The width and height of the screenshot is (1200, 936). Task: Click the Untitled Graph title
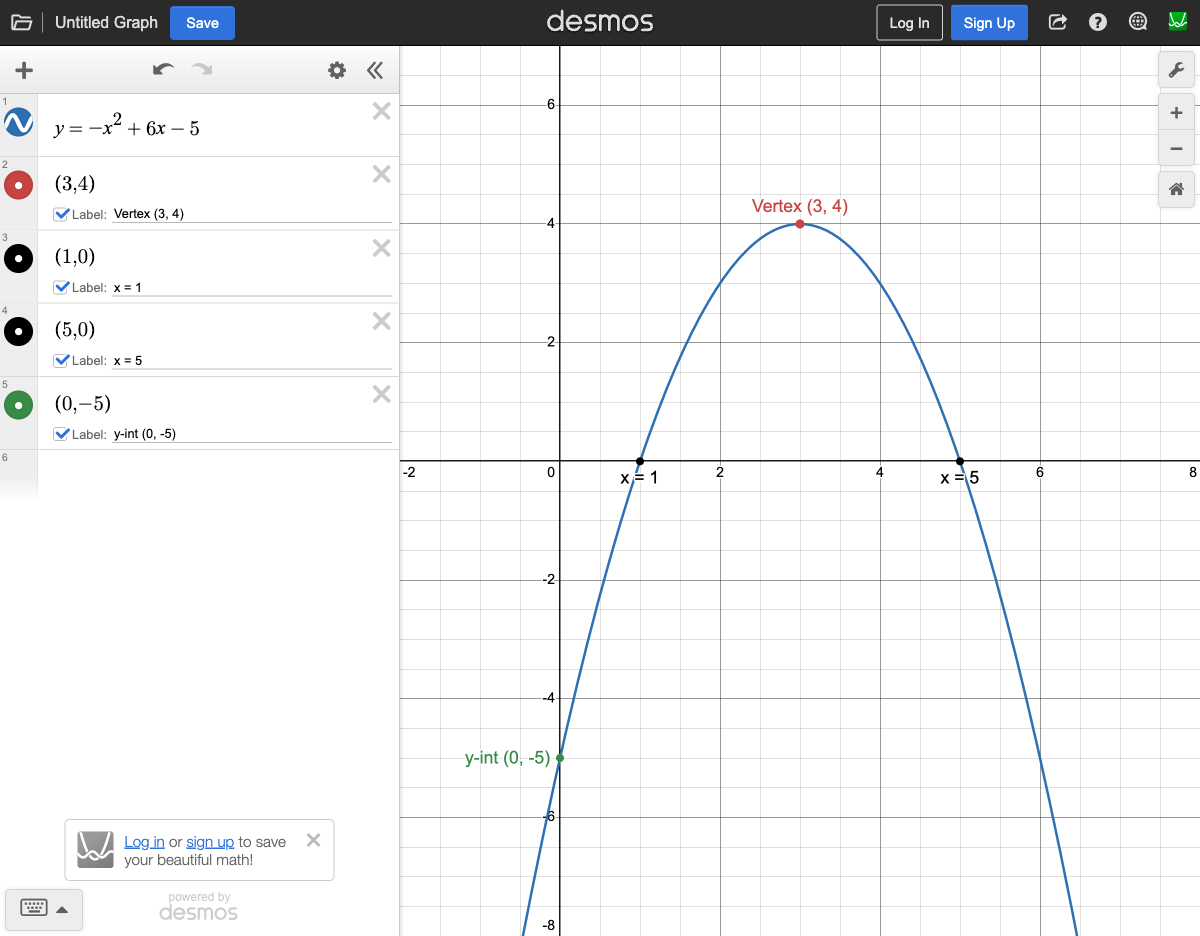(x=106, y=22)
